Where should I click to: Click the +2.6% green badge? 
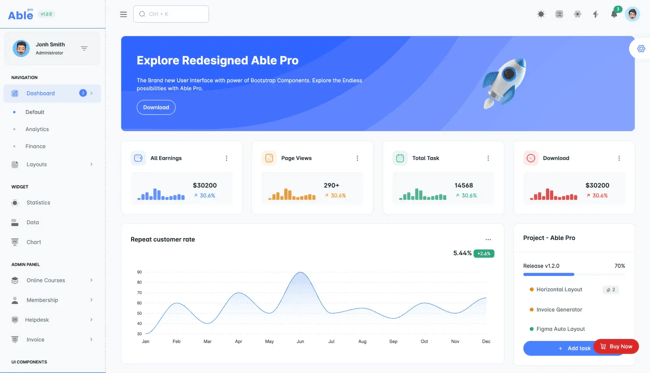[x=484, y=253]
